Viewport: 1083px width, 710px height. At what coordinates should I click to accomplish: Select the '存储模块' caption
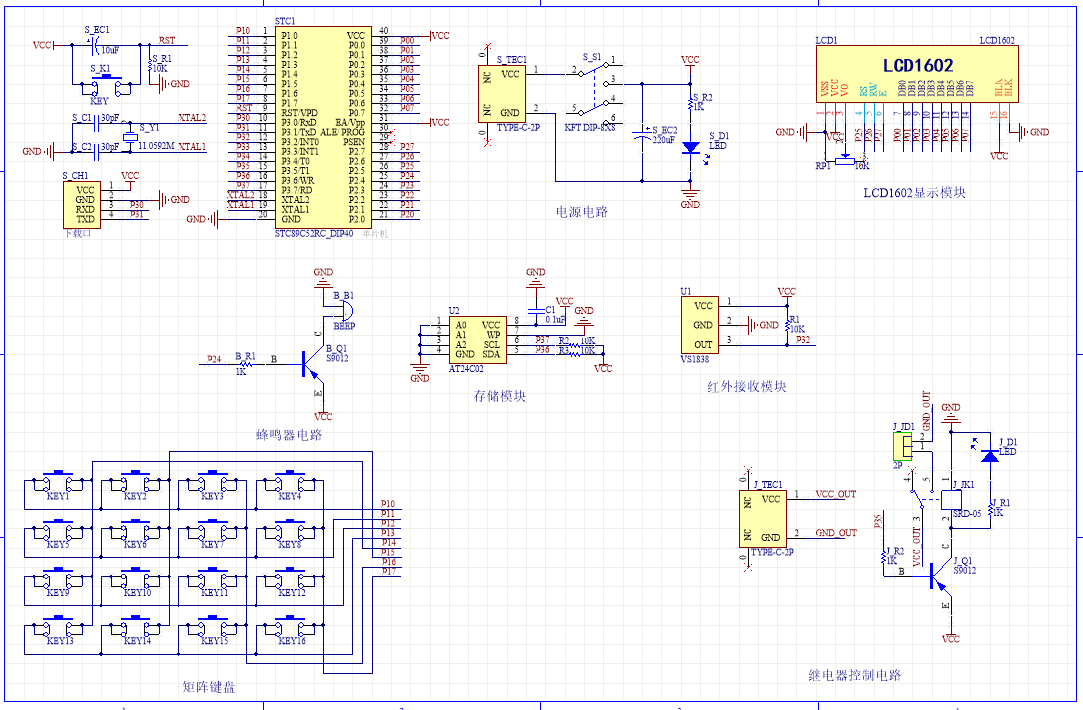499,396
